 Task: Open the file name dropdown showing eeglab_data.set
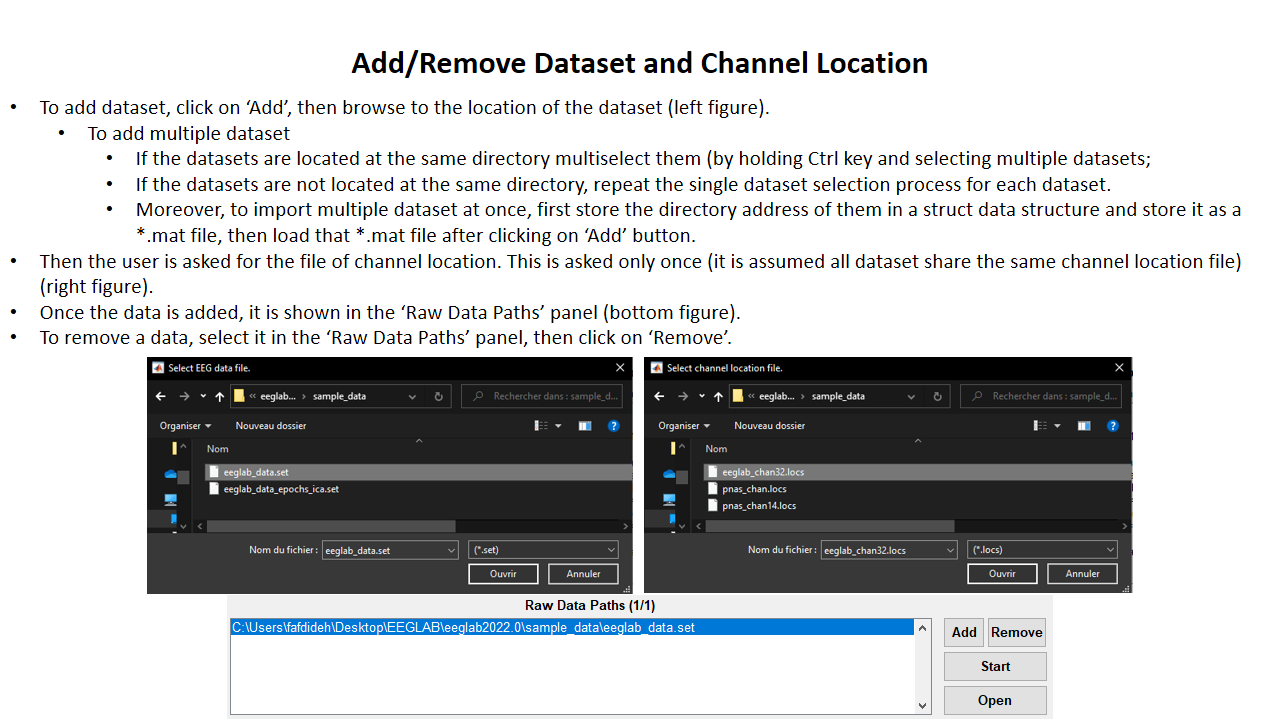(451, 550)
